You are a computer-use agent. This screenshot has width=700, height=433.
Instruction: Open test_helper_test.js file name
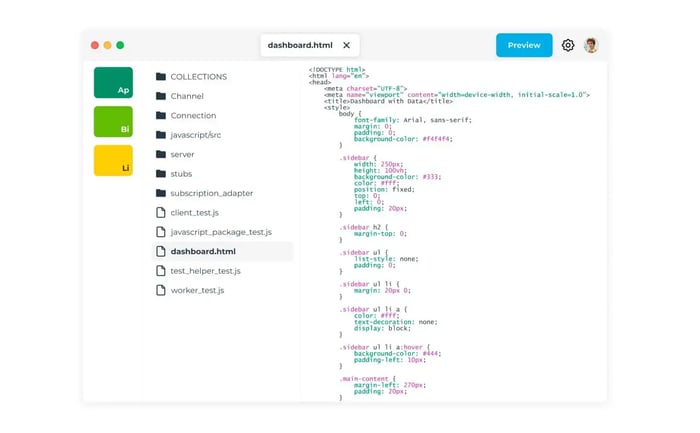(x=205, y=271)
